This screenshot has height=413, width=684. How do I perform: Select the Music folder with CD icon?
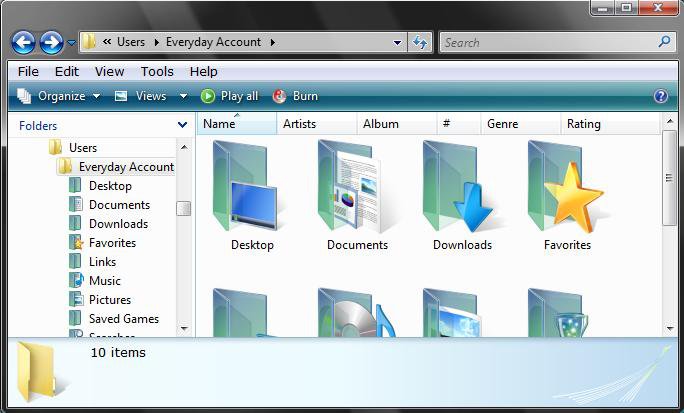click(356, 312)
